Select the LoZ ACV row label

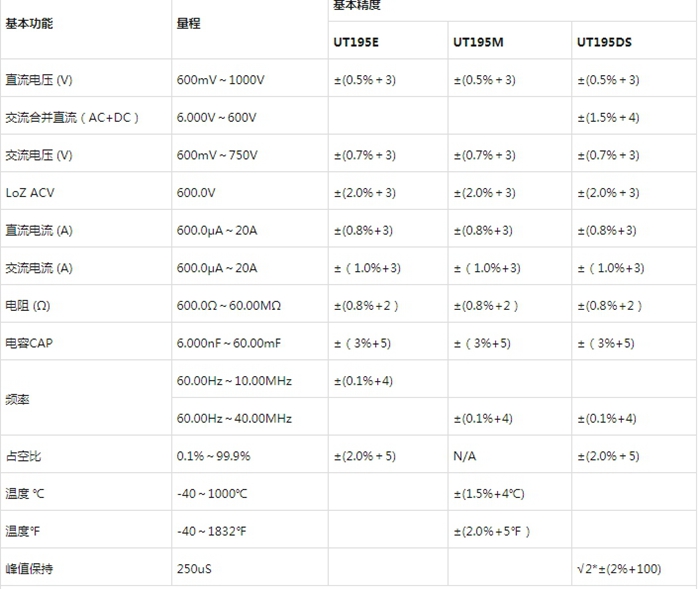coord(30,193)
